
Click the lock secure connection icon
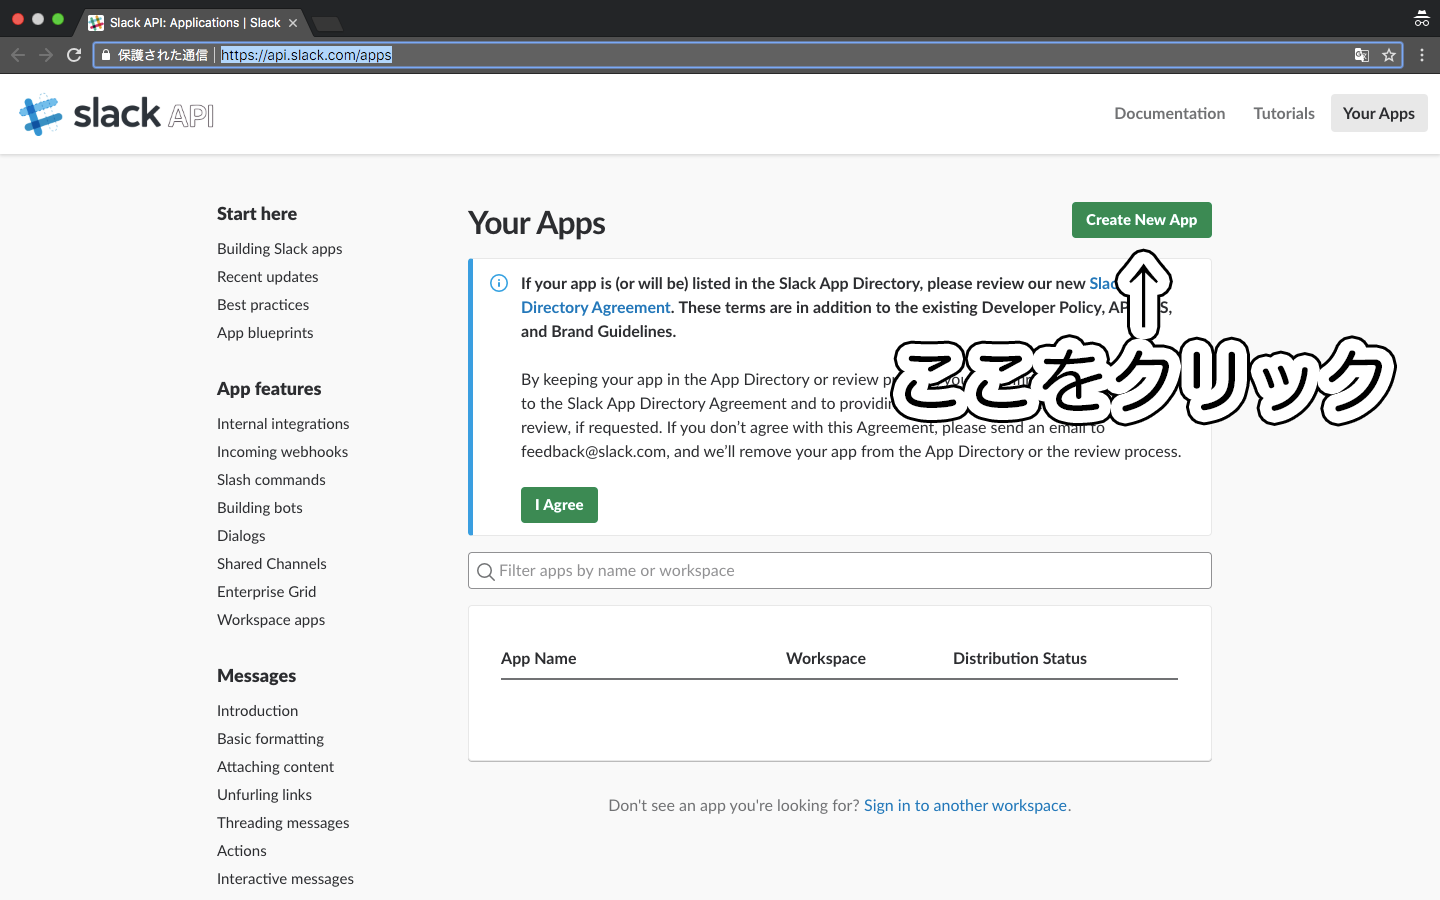coord(106,55)
